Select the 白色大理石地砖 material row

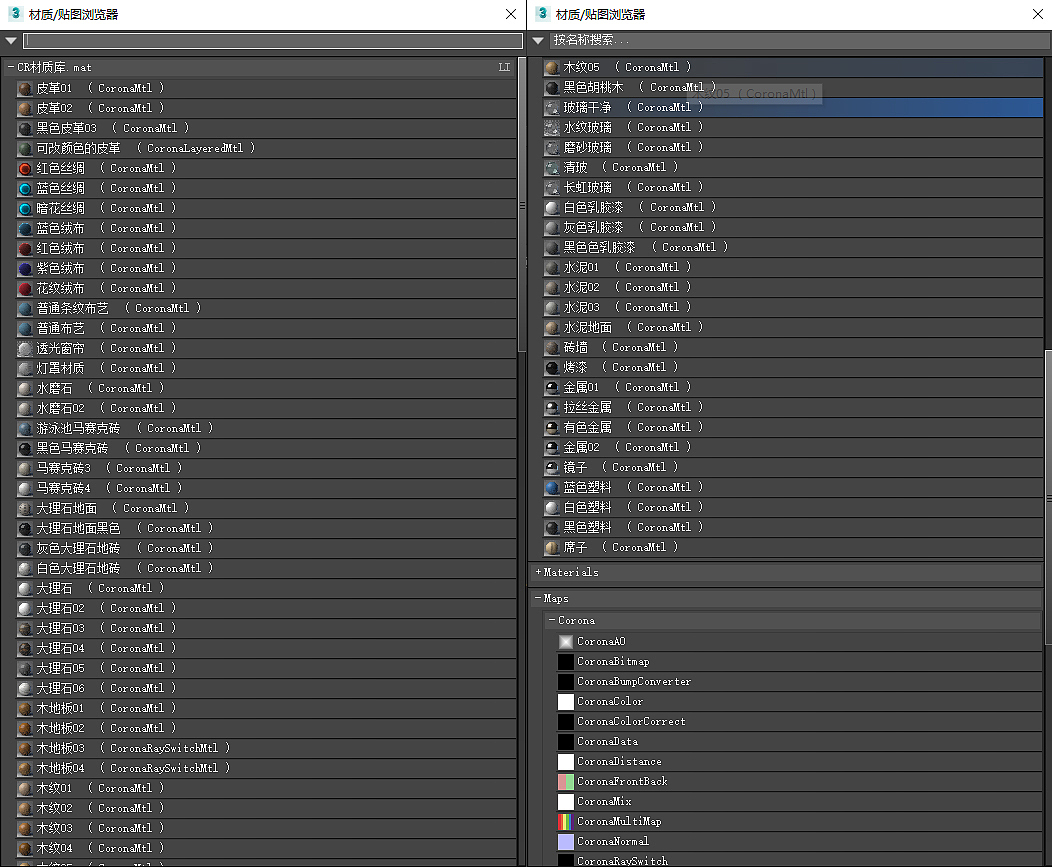(266, 568)
